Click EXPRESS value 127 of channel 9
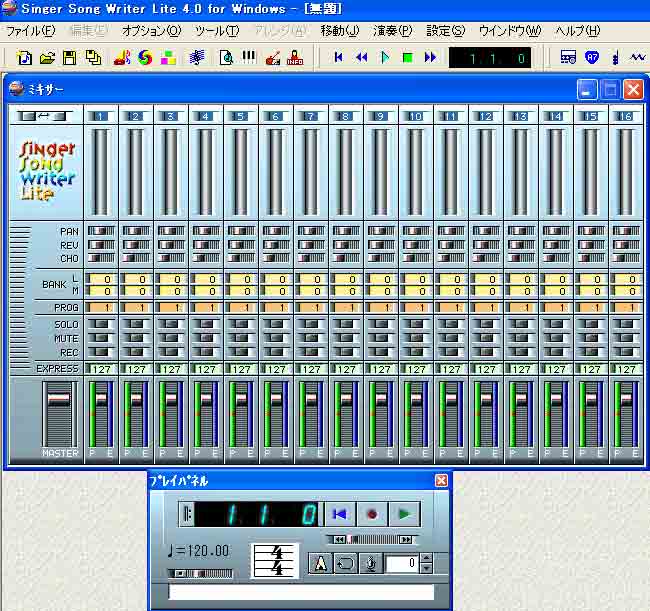Viewport: 650px width, 611px height. tap(381, 369)
